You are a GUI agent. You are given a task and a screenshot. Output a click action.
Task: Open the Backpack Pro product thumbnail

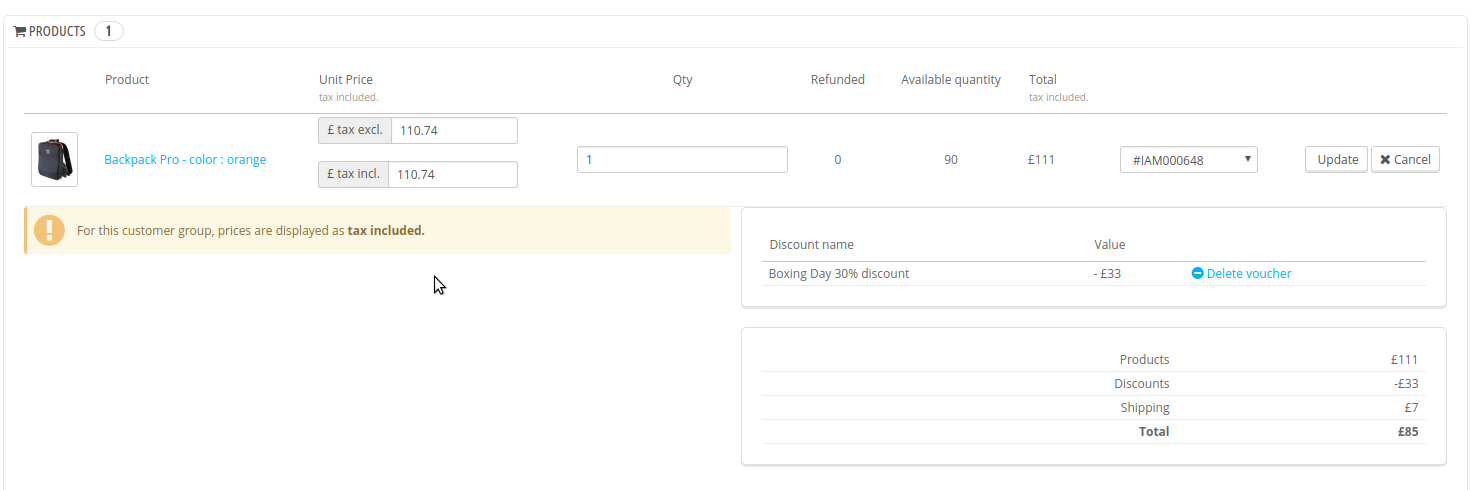(x=54, y=160)
